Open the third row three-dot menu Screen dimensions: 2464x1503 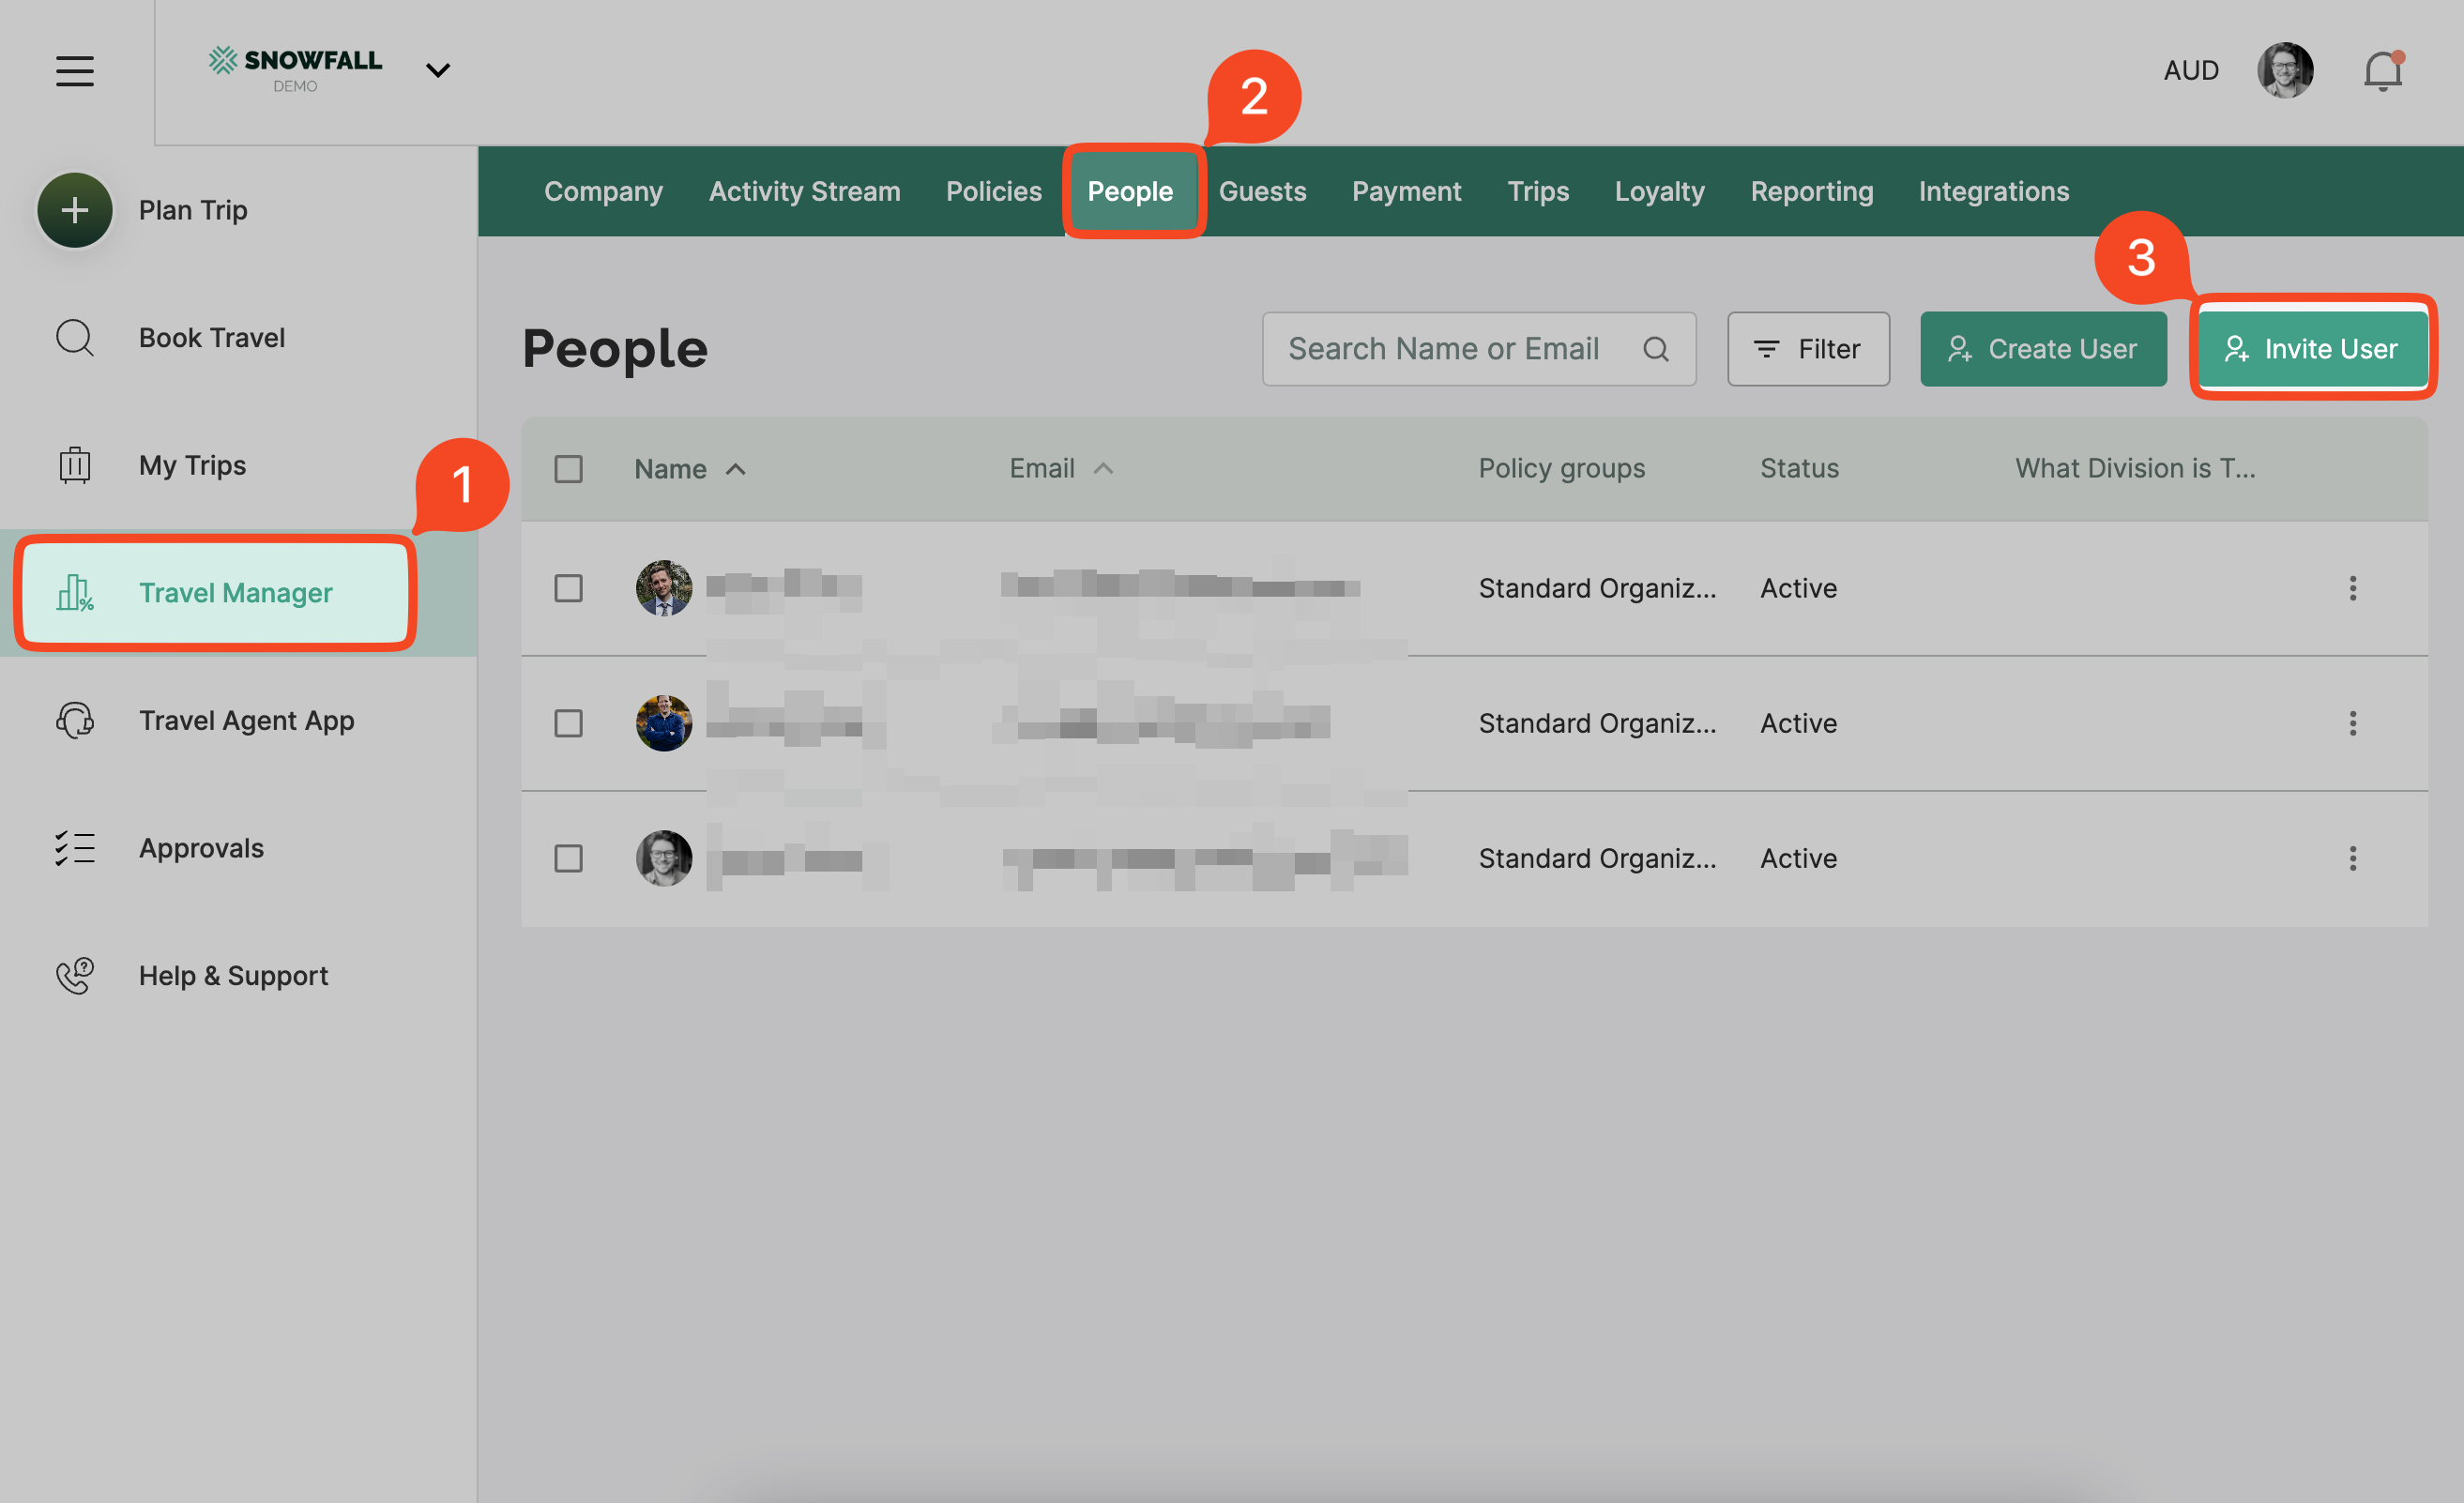[x=2353, y=858]
